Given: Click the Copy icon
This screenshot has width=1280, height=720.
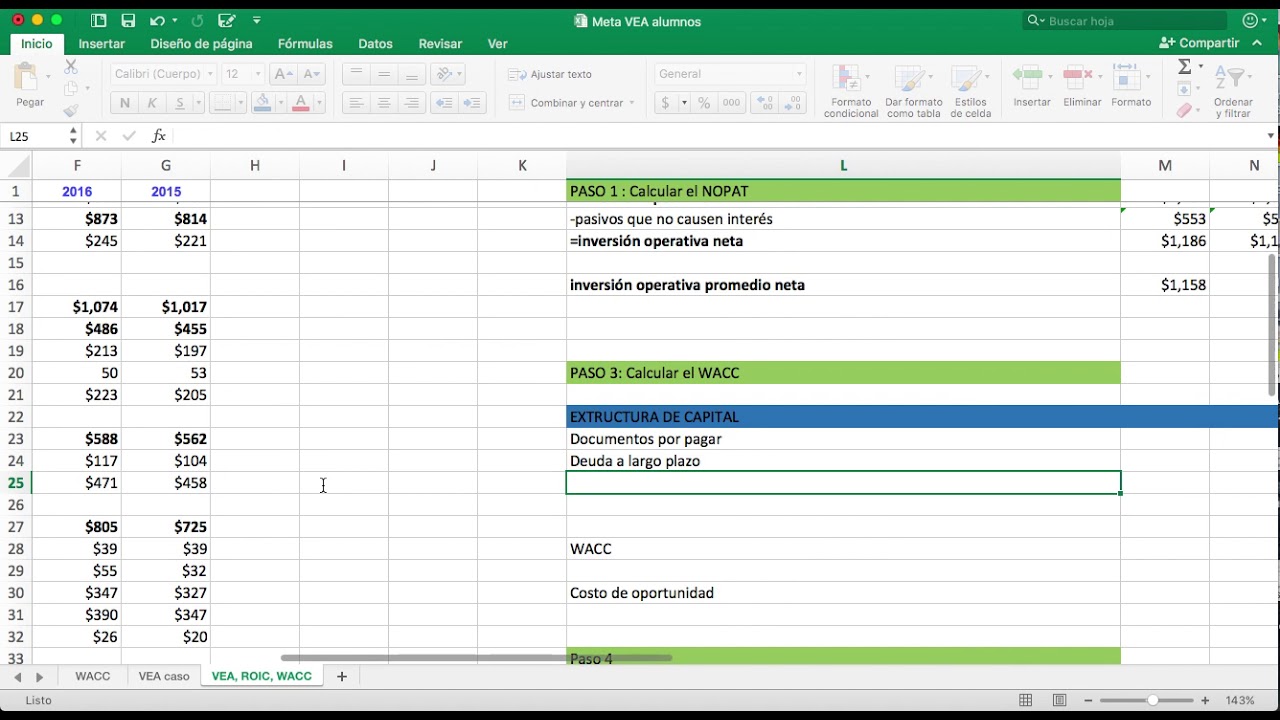Looking at the screenshot, I should 71,88.
